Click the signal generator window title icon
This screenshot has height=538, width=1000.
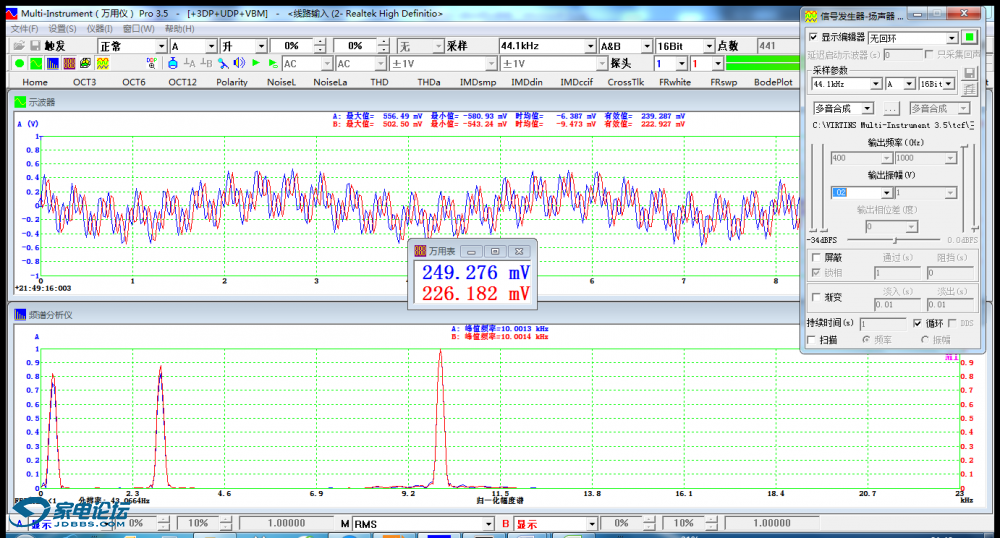pos(811,15)
